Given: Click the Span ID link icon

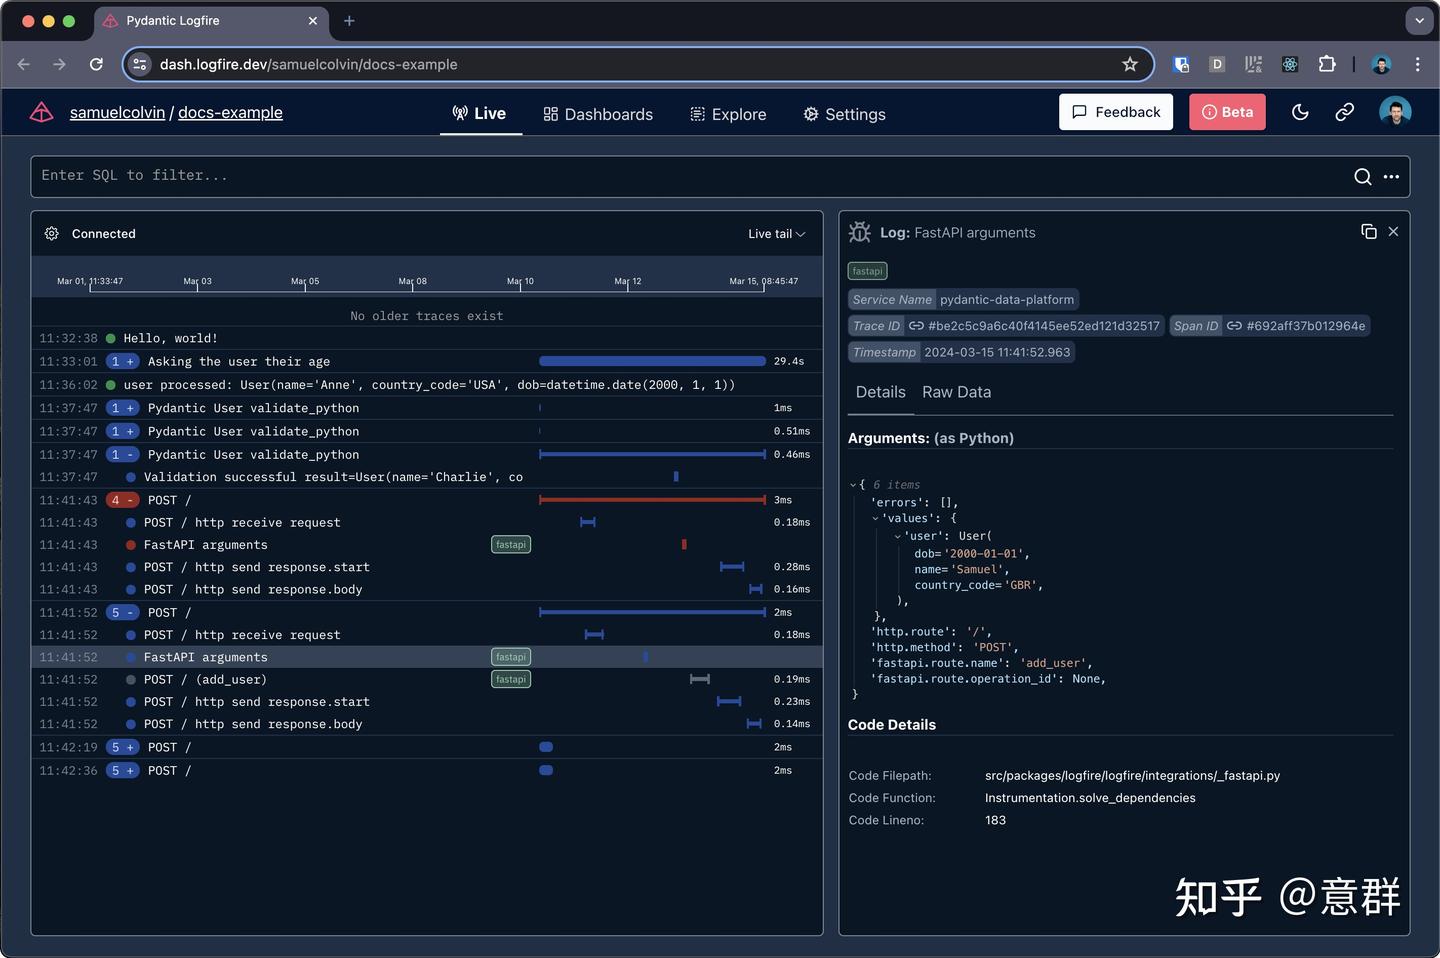Looking at the screenshot, I should tap(1234, 326).
